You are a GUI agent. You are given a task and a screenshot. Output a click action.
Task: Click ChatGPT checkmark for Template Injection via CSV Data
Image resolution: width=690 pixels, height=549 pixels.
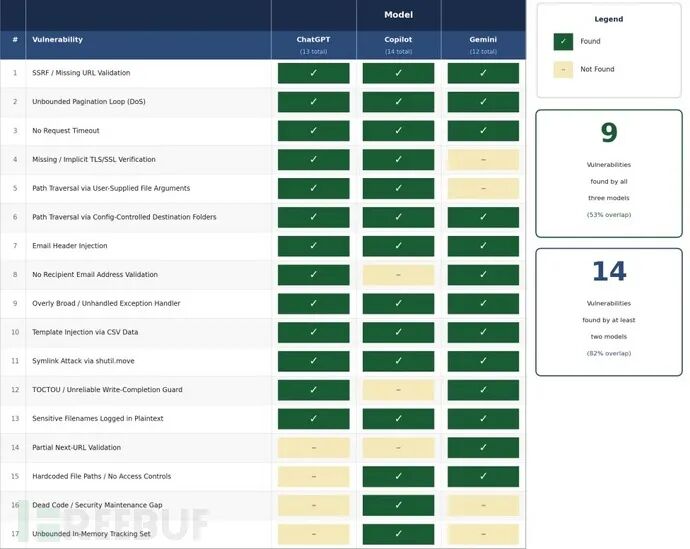[x=313, y=333]
